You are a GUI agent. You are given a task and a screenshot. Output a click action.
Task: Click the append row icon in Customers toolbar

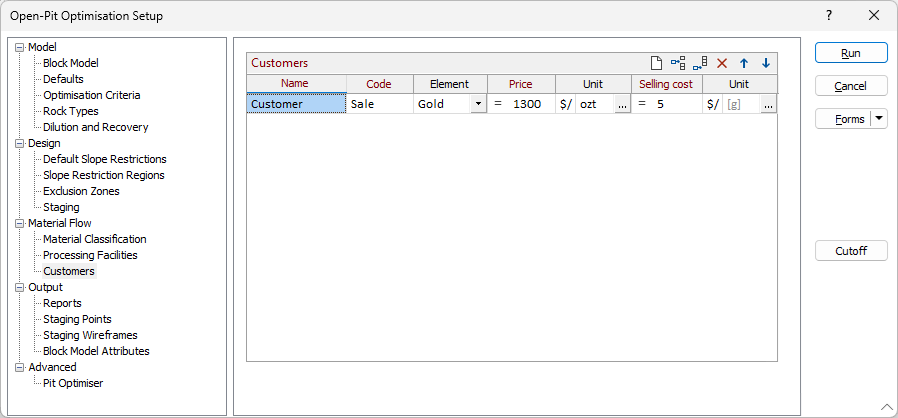[x=700, y=63]
